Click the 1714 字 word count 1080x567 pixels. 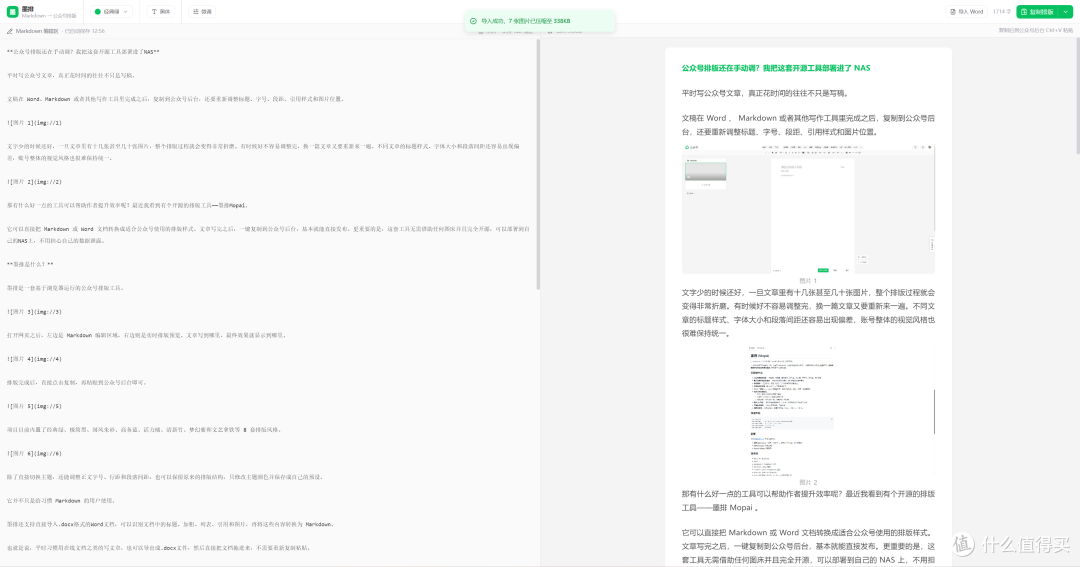[x=1001, y=12]
